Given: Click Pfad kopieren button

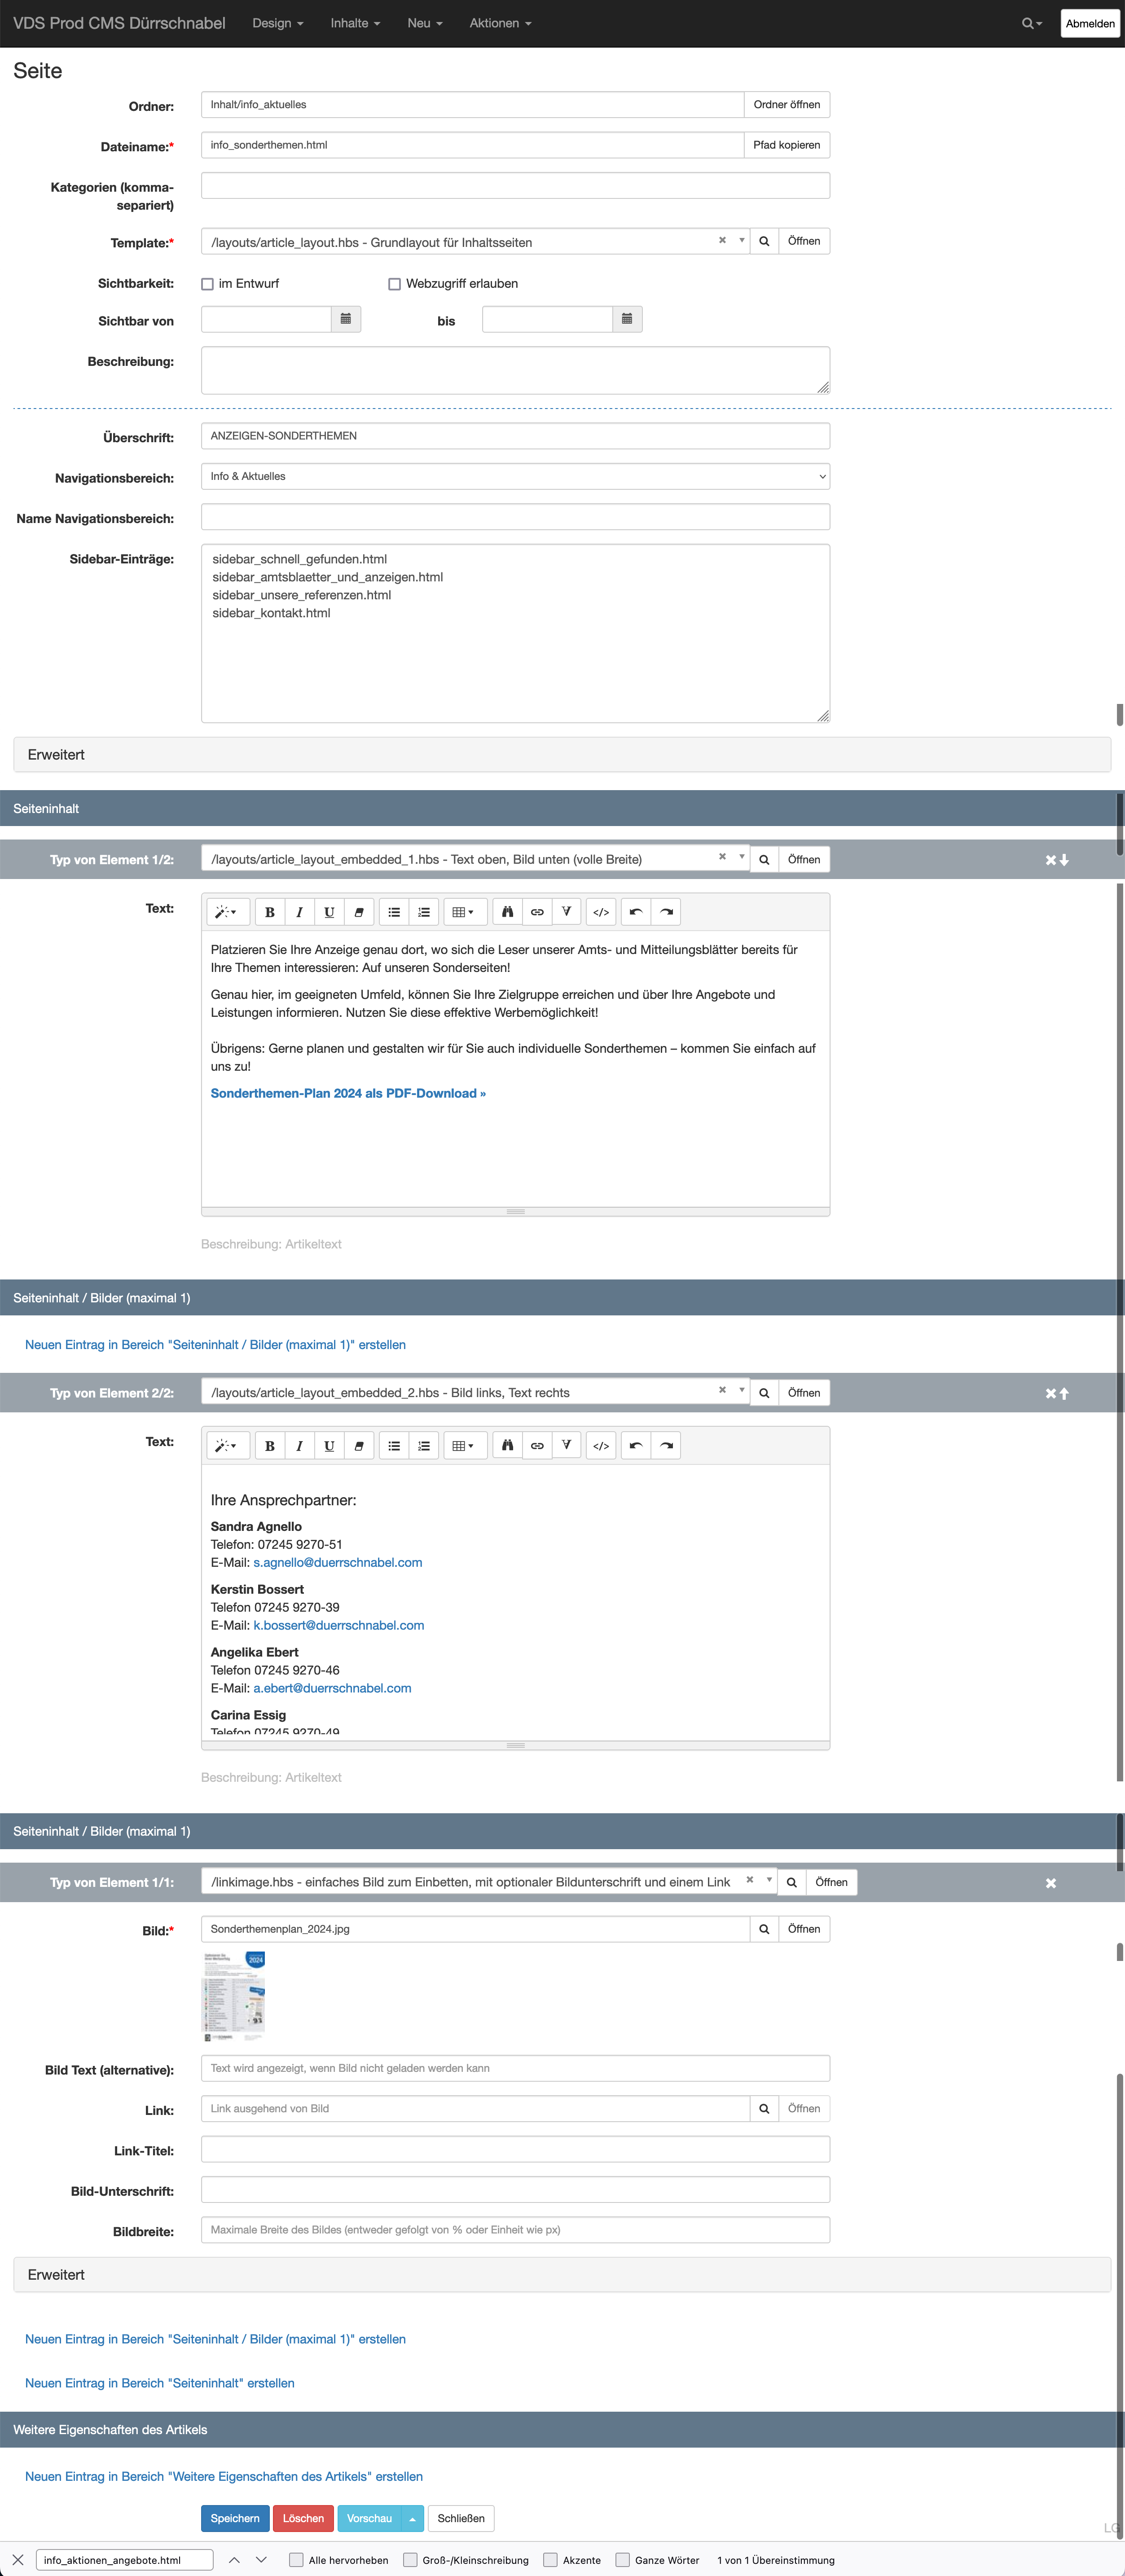Looking at the screenshot, I should tap(787, 145).
